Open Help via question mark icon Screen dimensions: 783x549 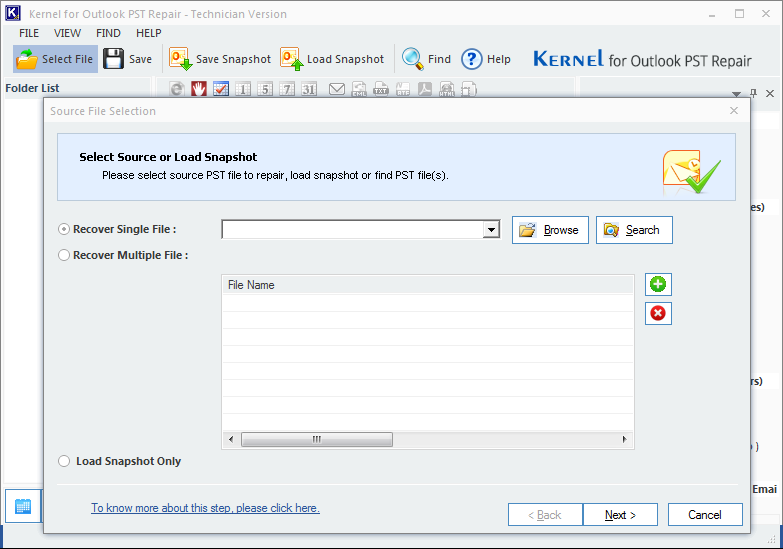click(472, 59)
